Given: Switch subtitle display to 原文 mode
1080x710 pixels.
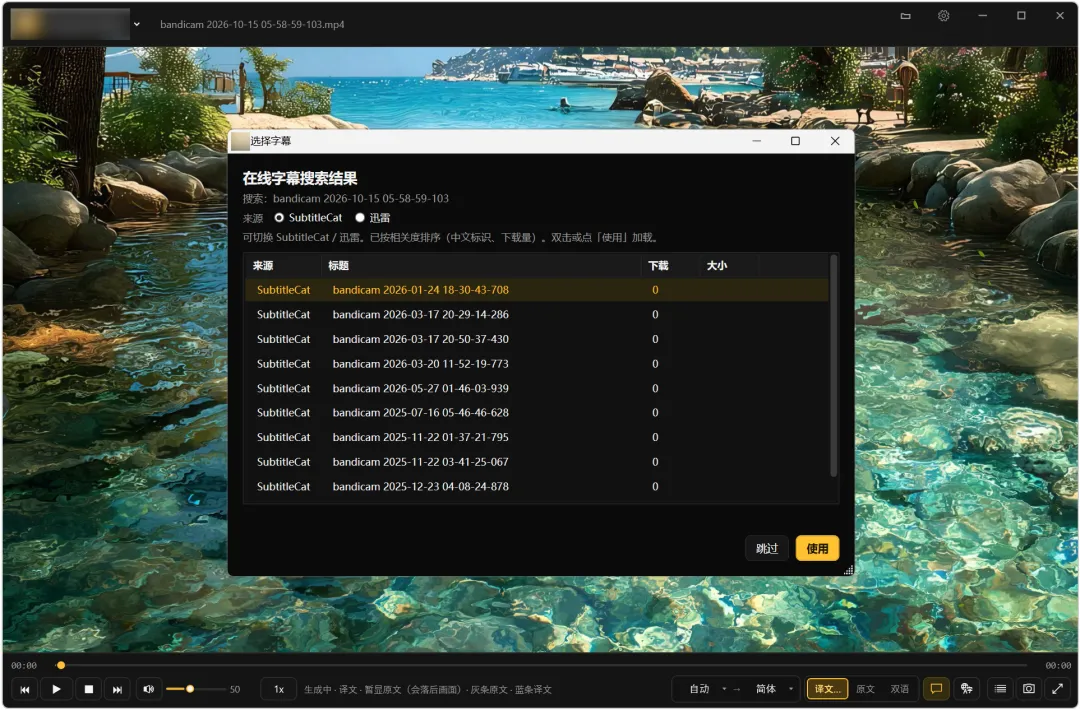Looking at the screenshot, I should (x=865, y=689).
